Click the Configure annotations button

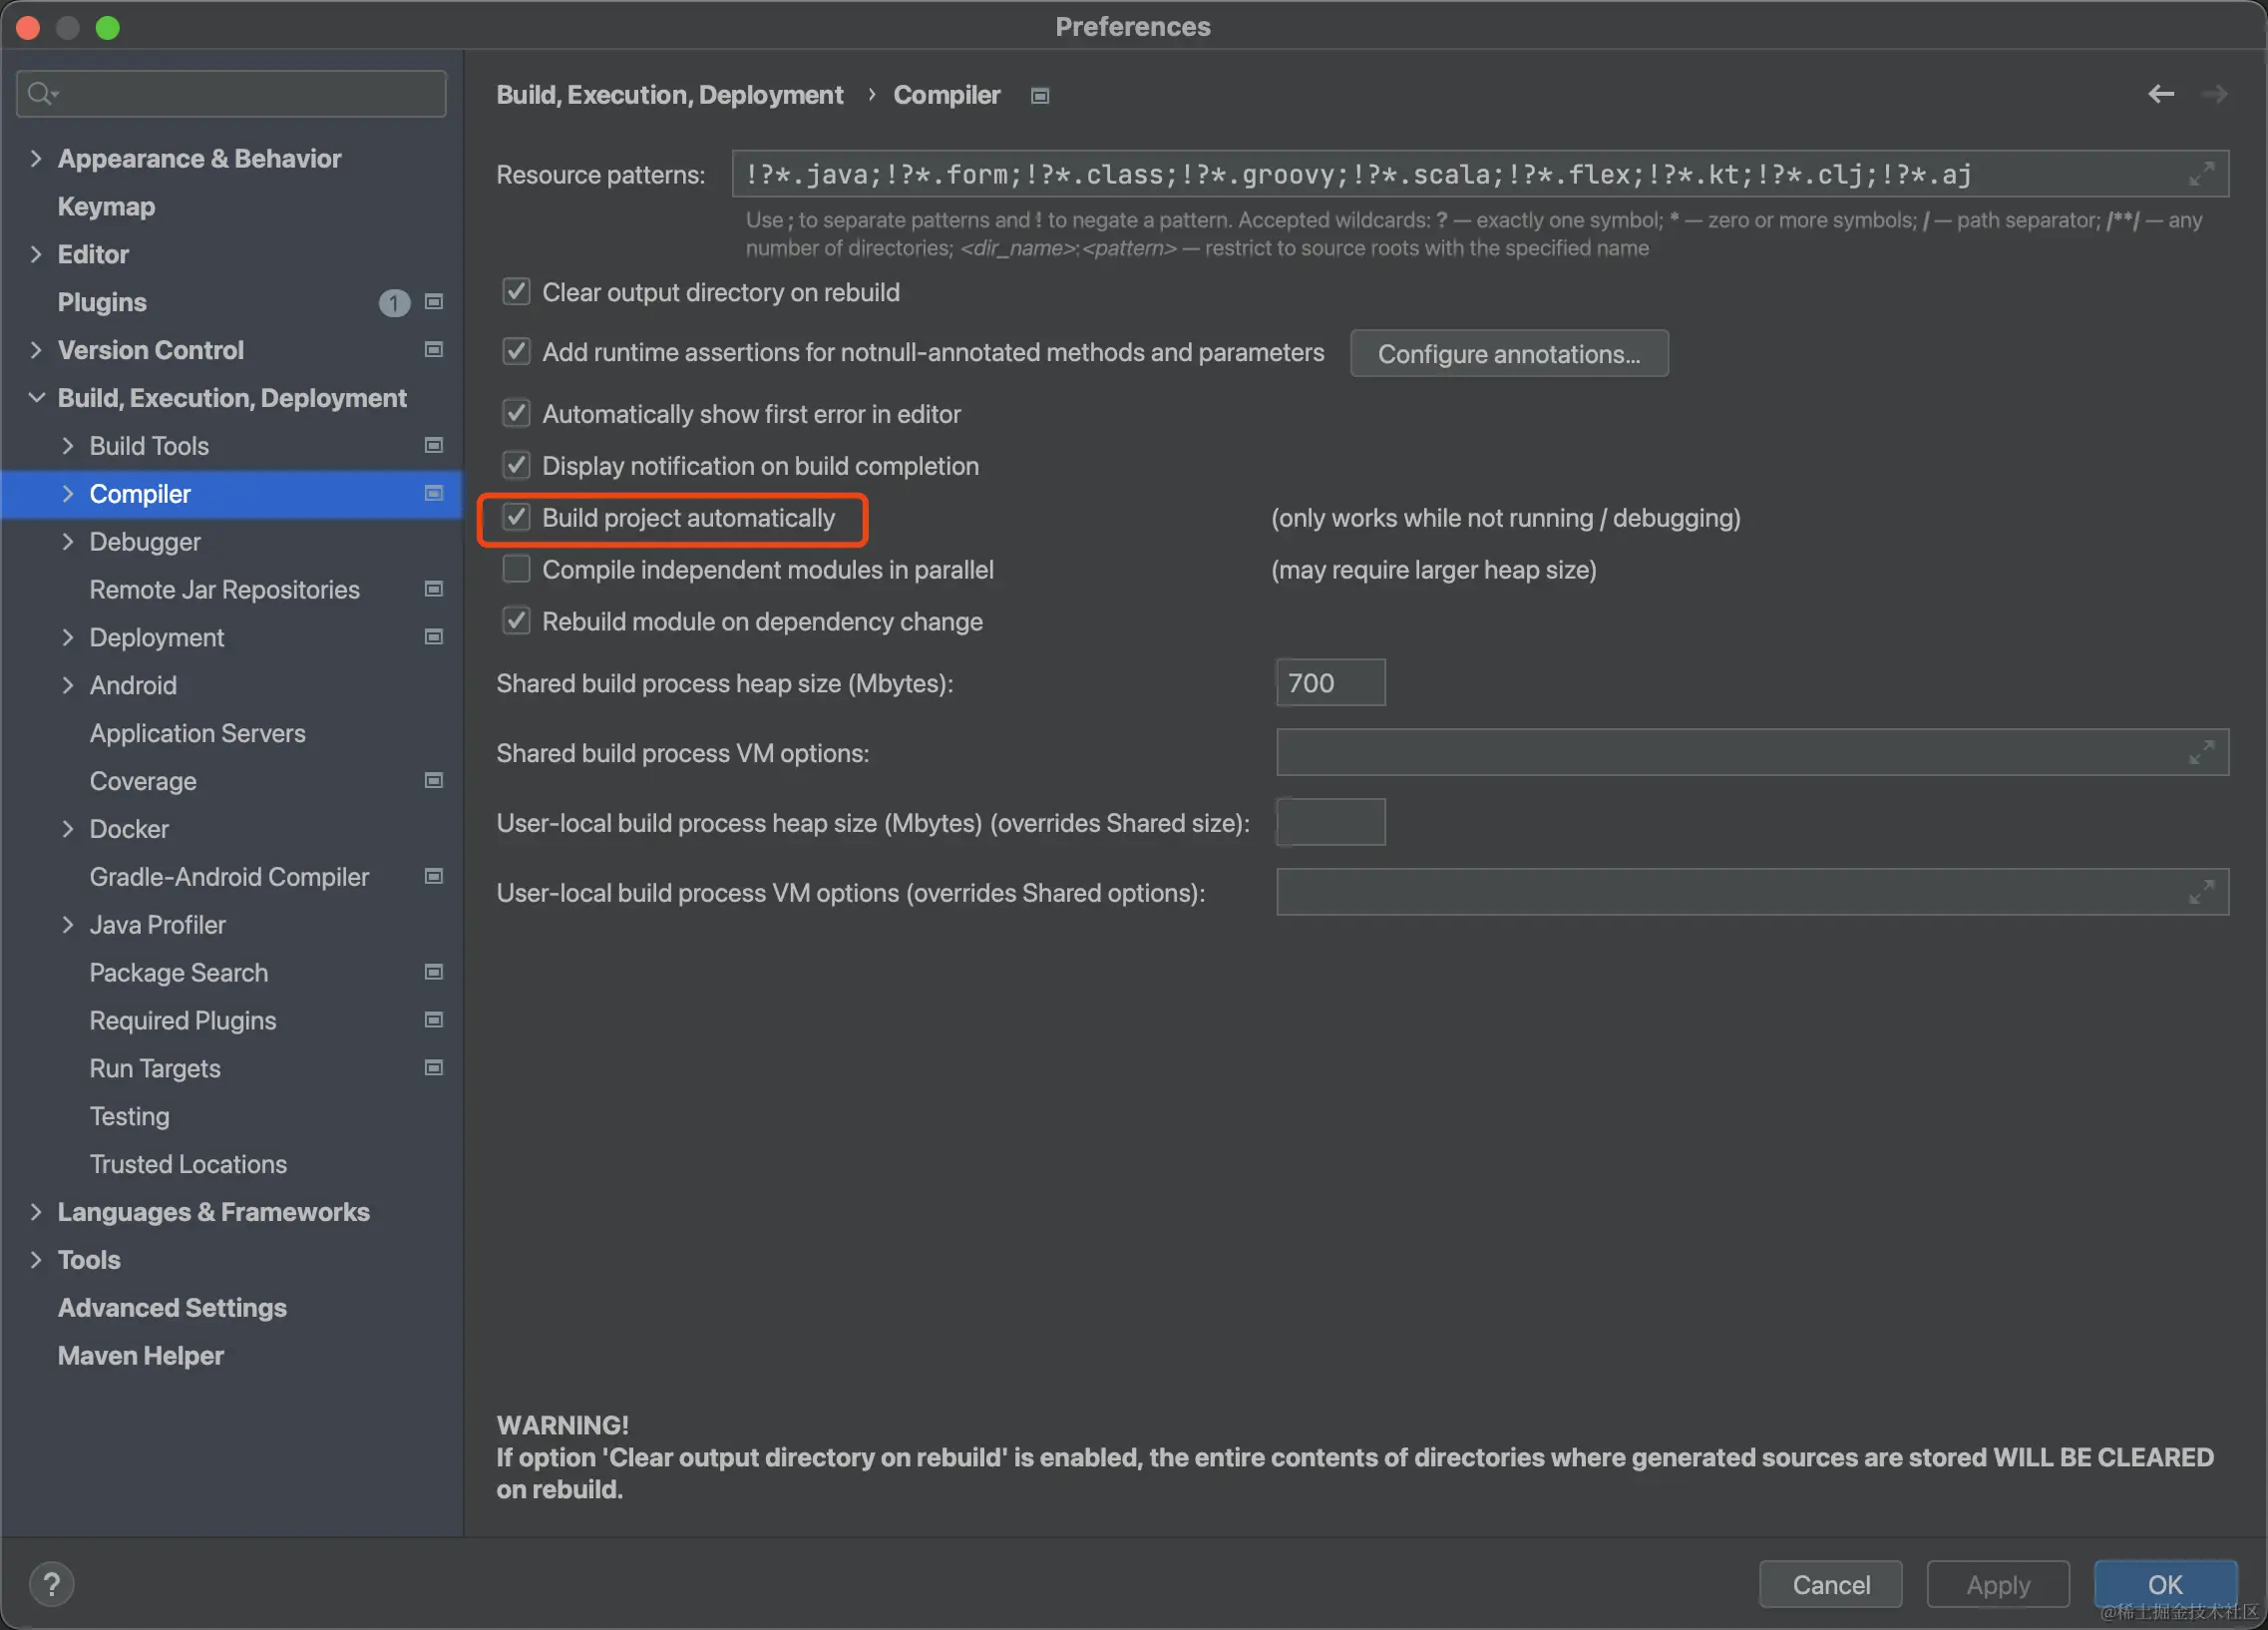(1508, 353)
